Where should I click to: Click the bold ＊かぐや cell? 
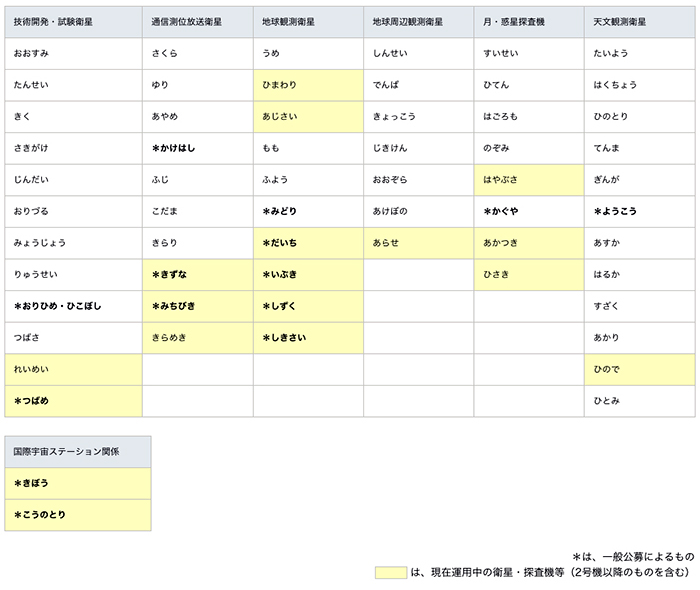(529, 212)
